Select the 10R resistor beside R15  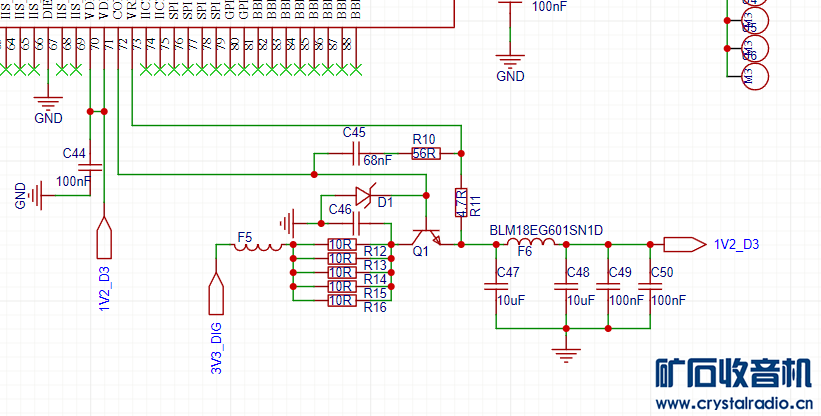click(342, 286)
